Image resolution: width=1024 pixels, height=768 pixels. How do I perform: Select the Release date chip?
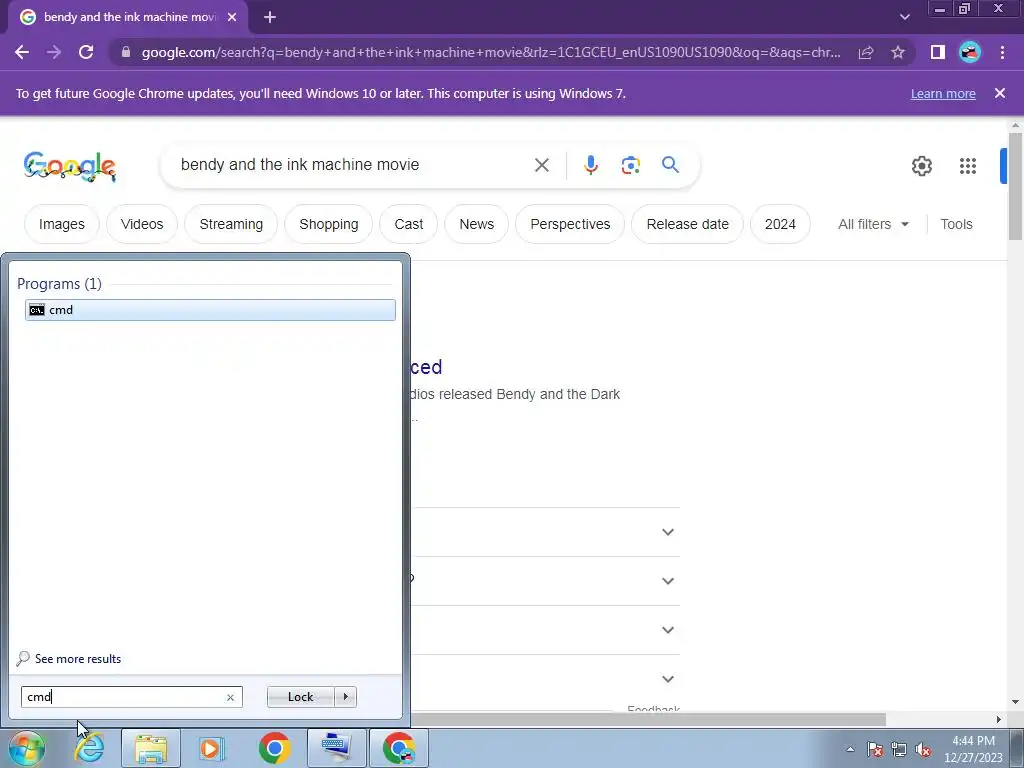688,224
